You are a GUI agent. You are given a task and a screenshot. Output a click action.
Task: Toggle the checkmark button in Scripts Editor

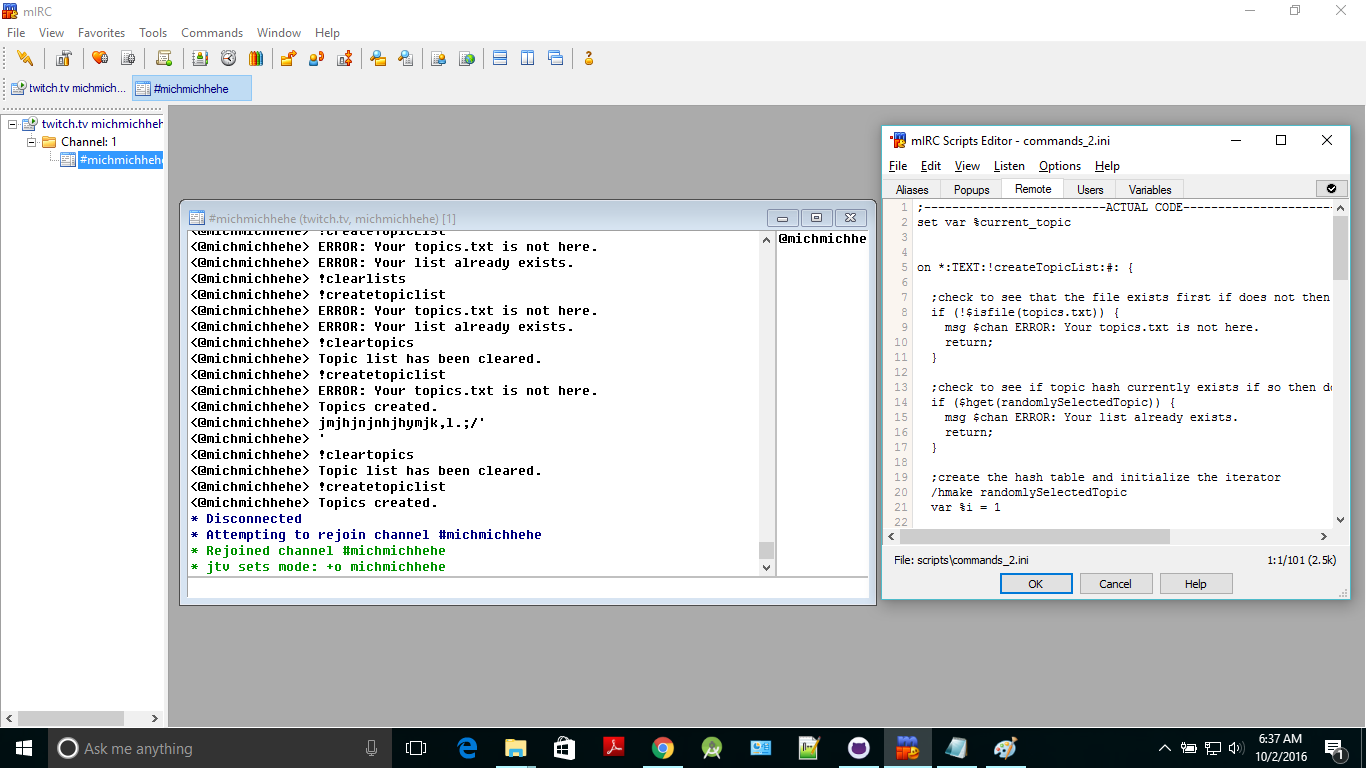tap(1331, 188)
